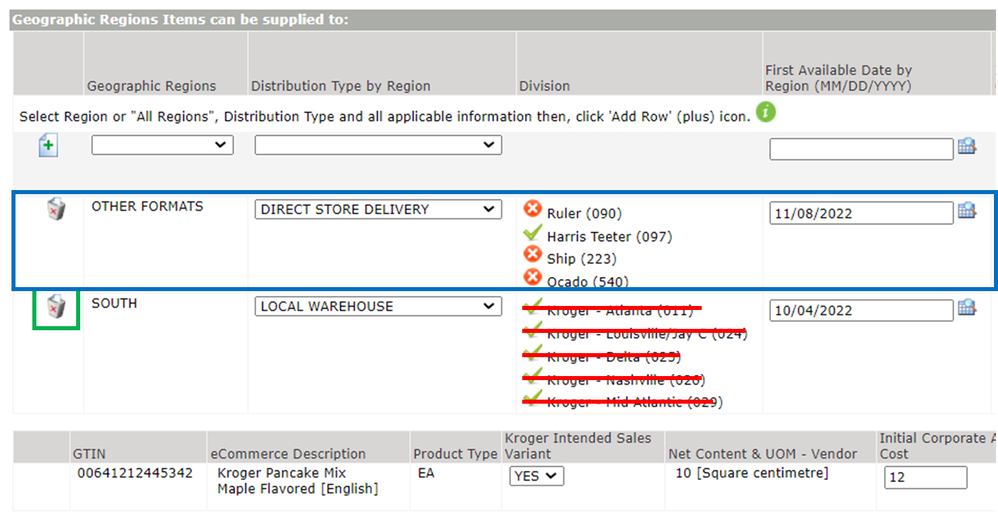Click the empty First Available Date field
The width and height of the screenshot is (998, 525).
tap(861, 150)
